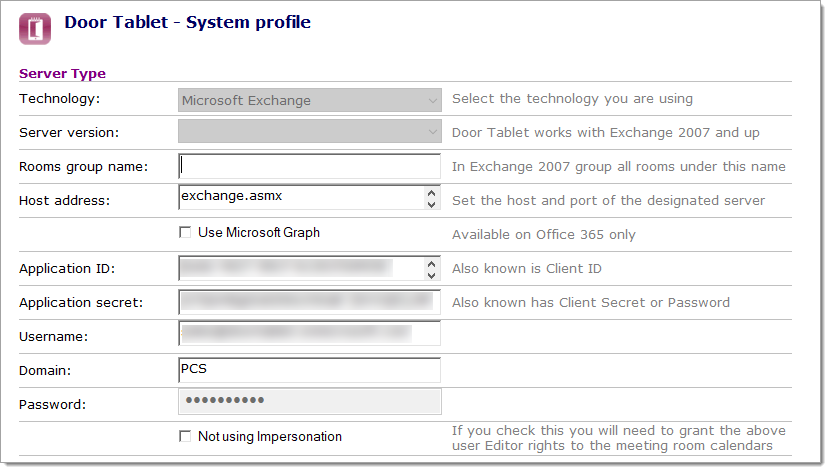Click the Door Tablet - System profile title

(x=188, y=22)
